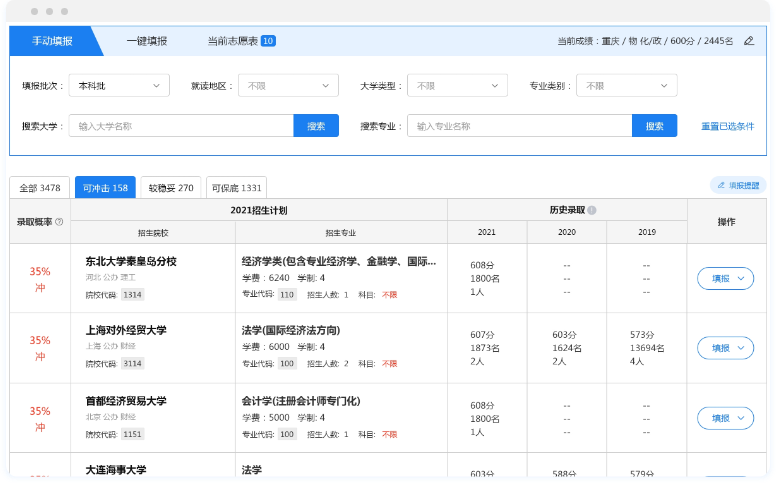
Task: Open the 大学类型 dropdown
Action: 457,86
